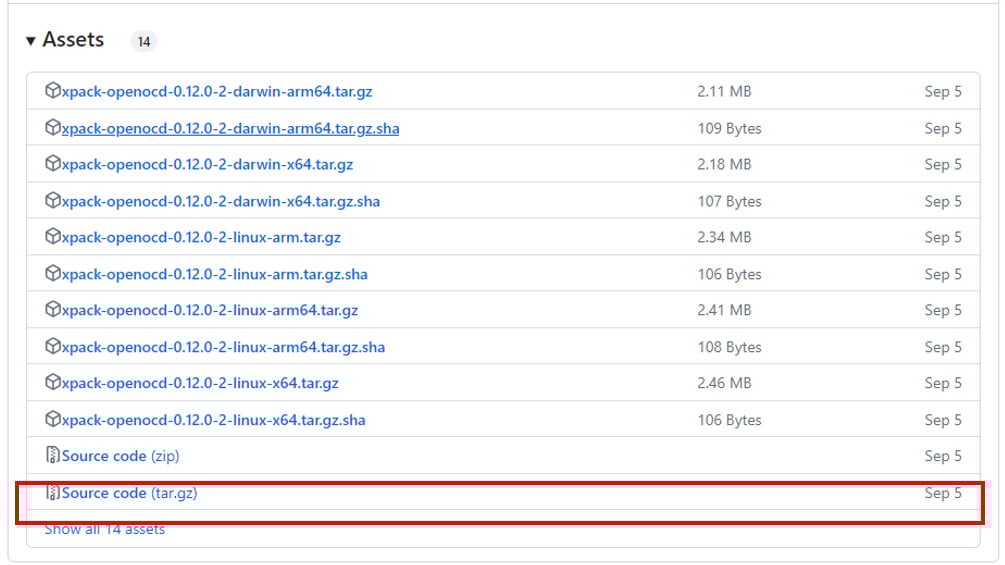This screenshot has height=565, width=1005.
Task: Download Source code (tar.gz)
Action: click(x=129, y=493)
